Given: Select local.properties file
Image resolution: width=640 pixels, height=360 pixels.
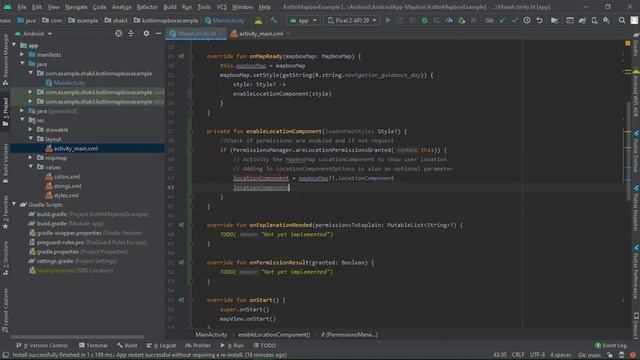Looking at the screenshot, I should pyautogui.click(x=56, y=271).
